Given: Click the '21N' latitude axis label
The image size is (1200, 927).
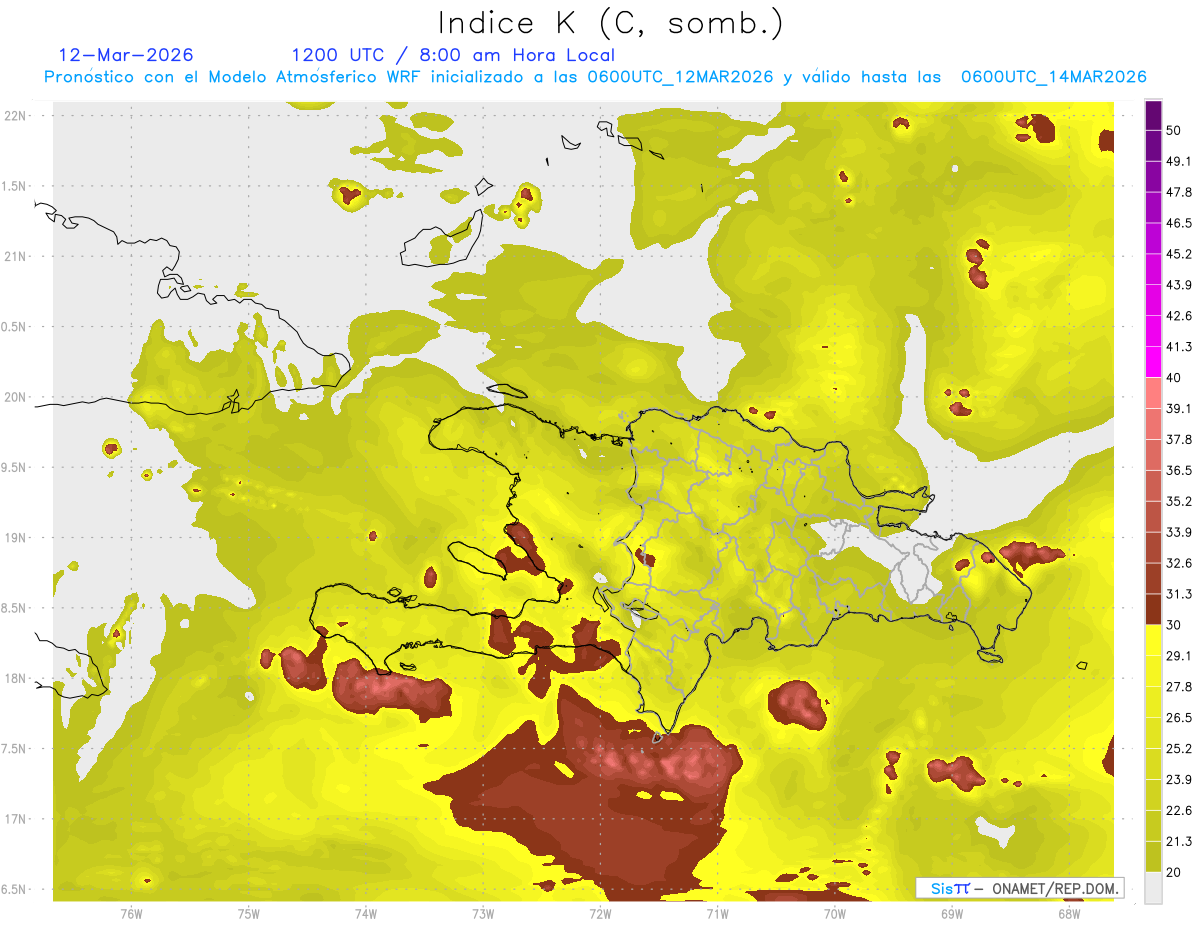Looking at the screenshot, I should click(15, 256).
